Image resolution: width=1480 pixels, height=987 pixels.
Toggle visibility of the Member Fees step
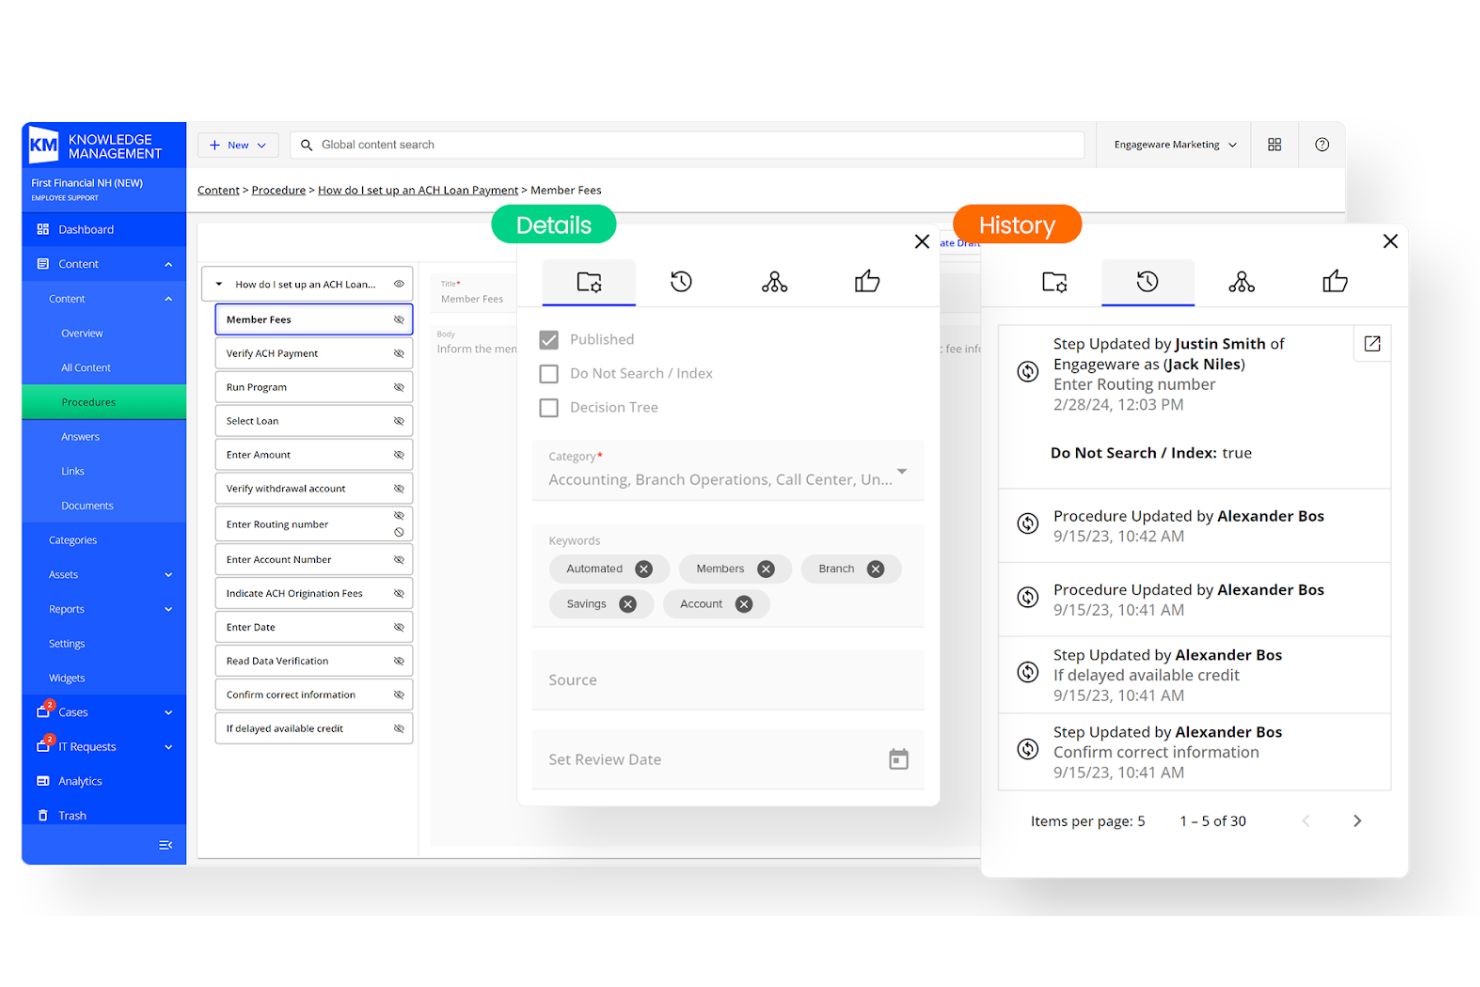[397, 319]
